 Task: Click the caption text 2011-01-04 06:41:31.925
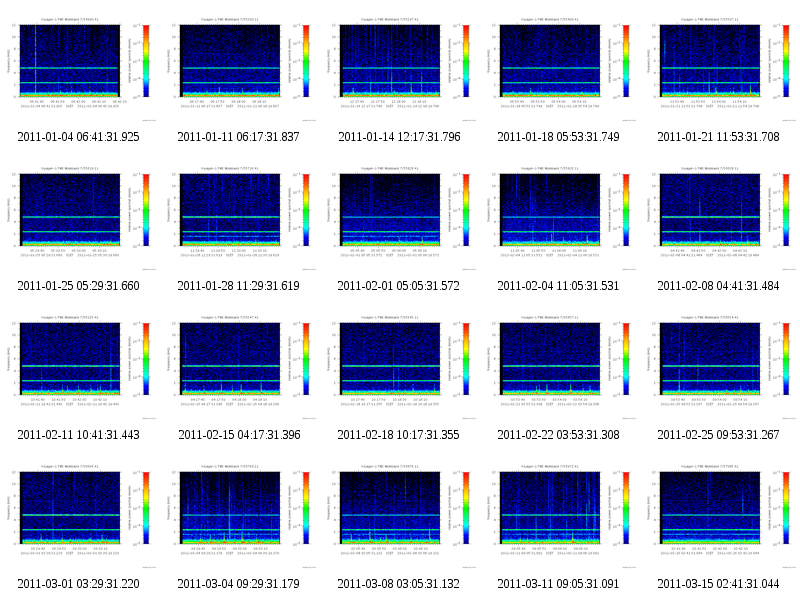[78, 137]
